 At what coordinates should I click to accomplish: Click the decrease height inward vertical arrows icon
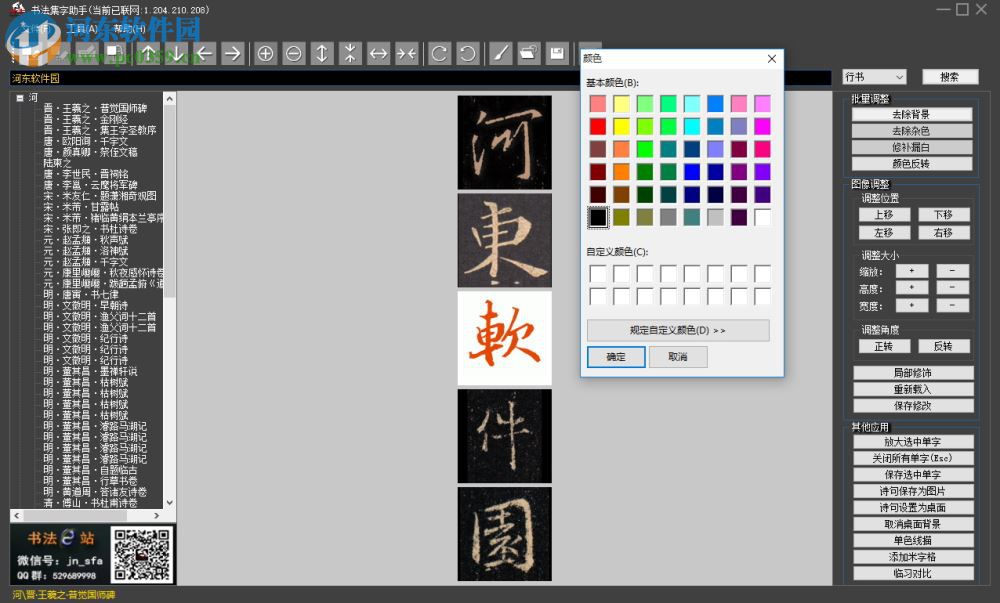(350, 54)
